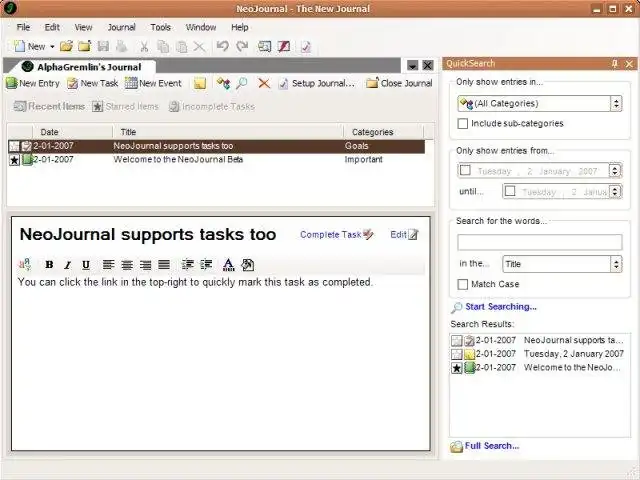640x480 pixels.
Task: Close the QuickSearch panel
Action: point(629,64)
